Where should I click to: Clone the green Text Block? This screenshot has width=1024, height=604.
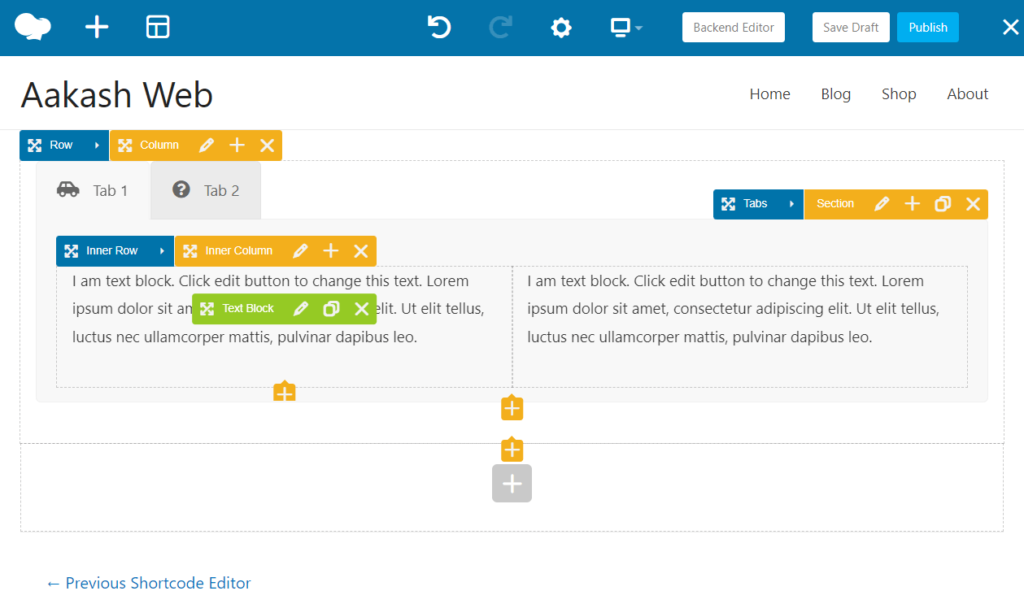coord(331,309)
